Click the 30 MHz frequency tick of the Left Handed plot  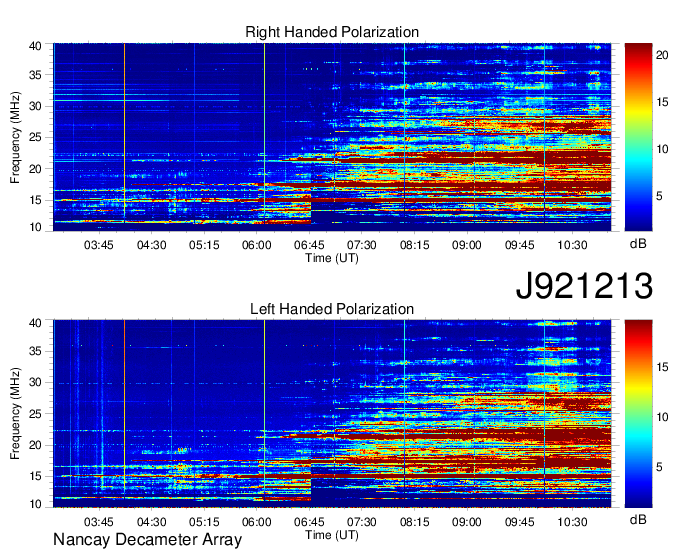(35, 382)
